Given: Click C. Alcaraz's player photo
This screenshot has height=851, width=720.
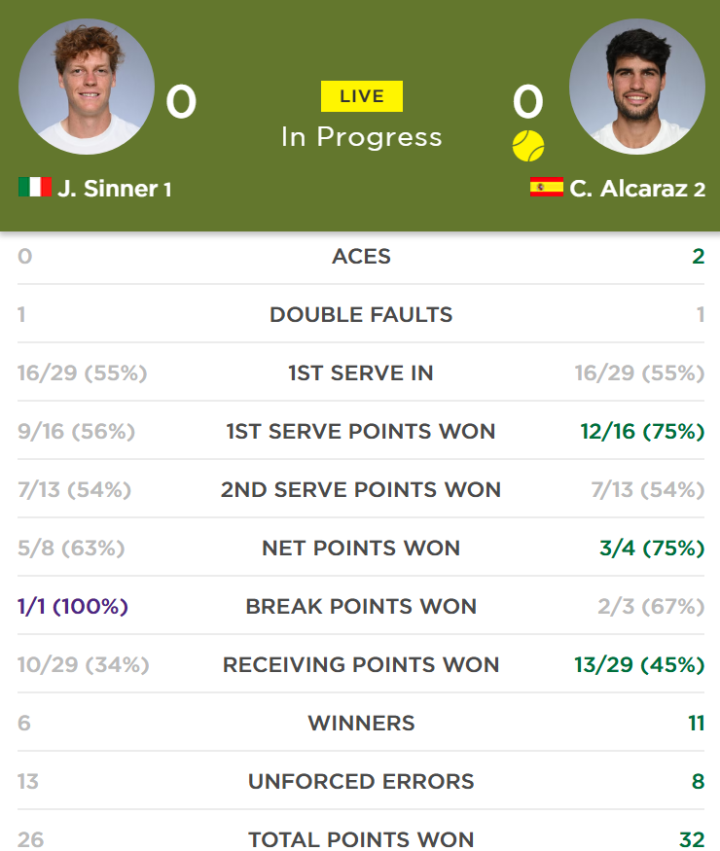Looking at the screenshot, I should 637,87.
